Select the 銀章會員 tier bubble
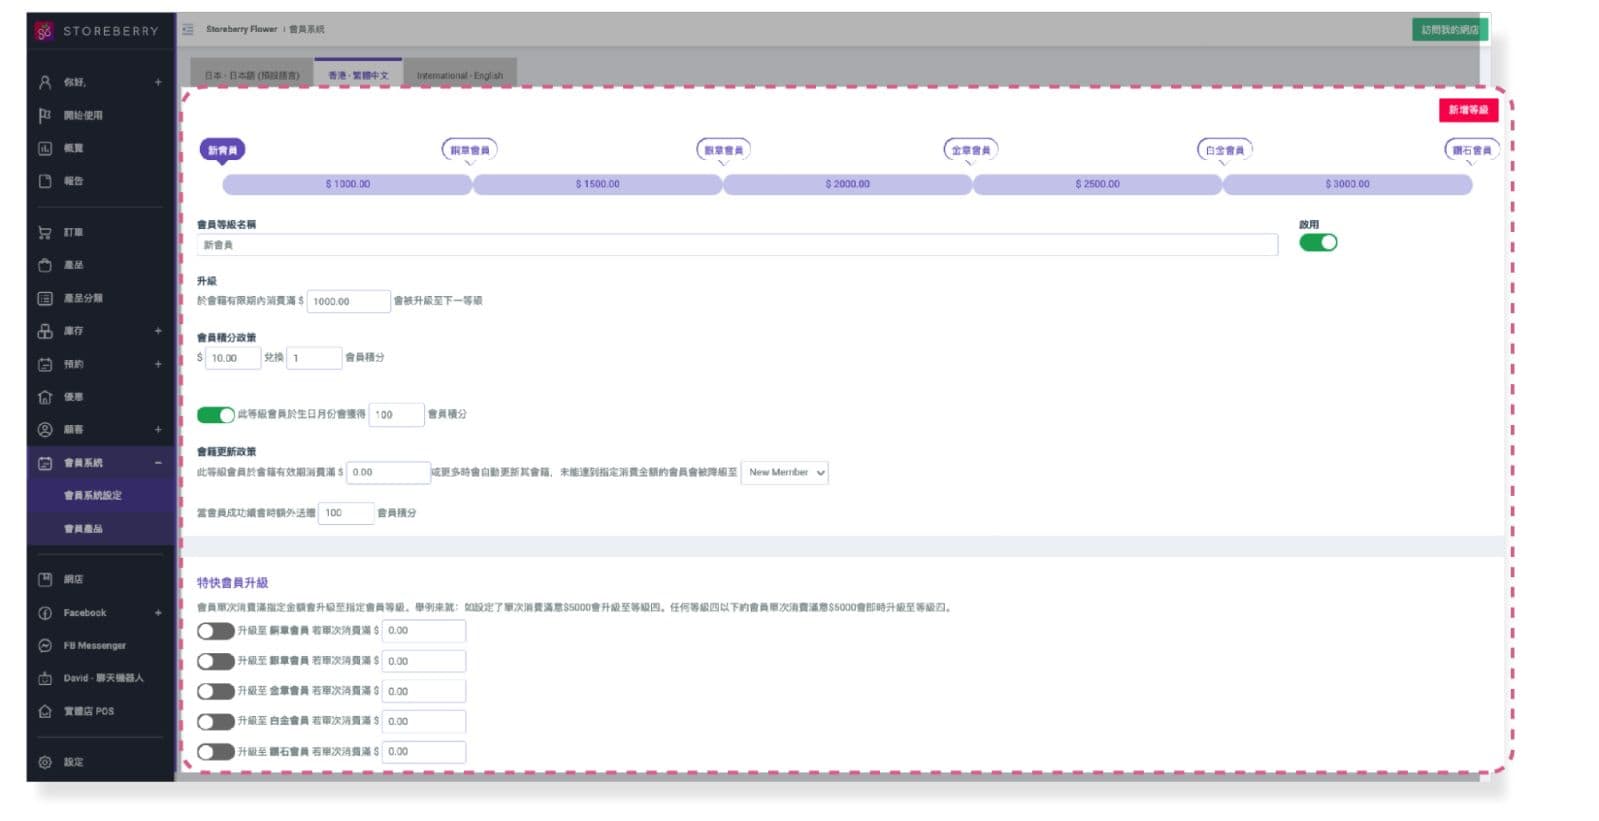1599x821 pixels. pyautogui.click(x=724, y=150)
